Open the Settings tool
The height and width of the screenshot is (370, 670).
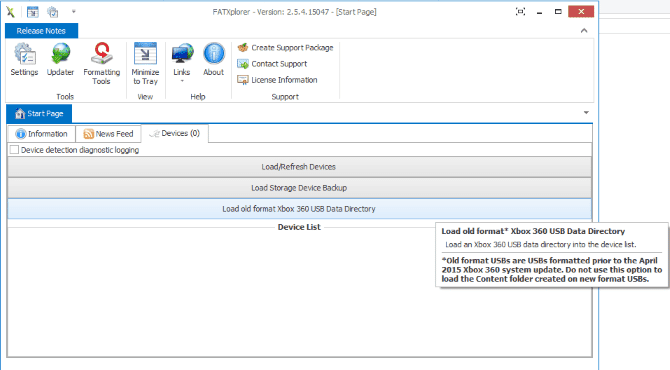pos(24,60)
